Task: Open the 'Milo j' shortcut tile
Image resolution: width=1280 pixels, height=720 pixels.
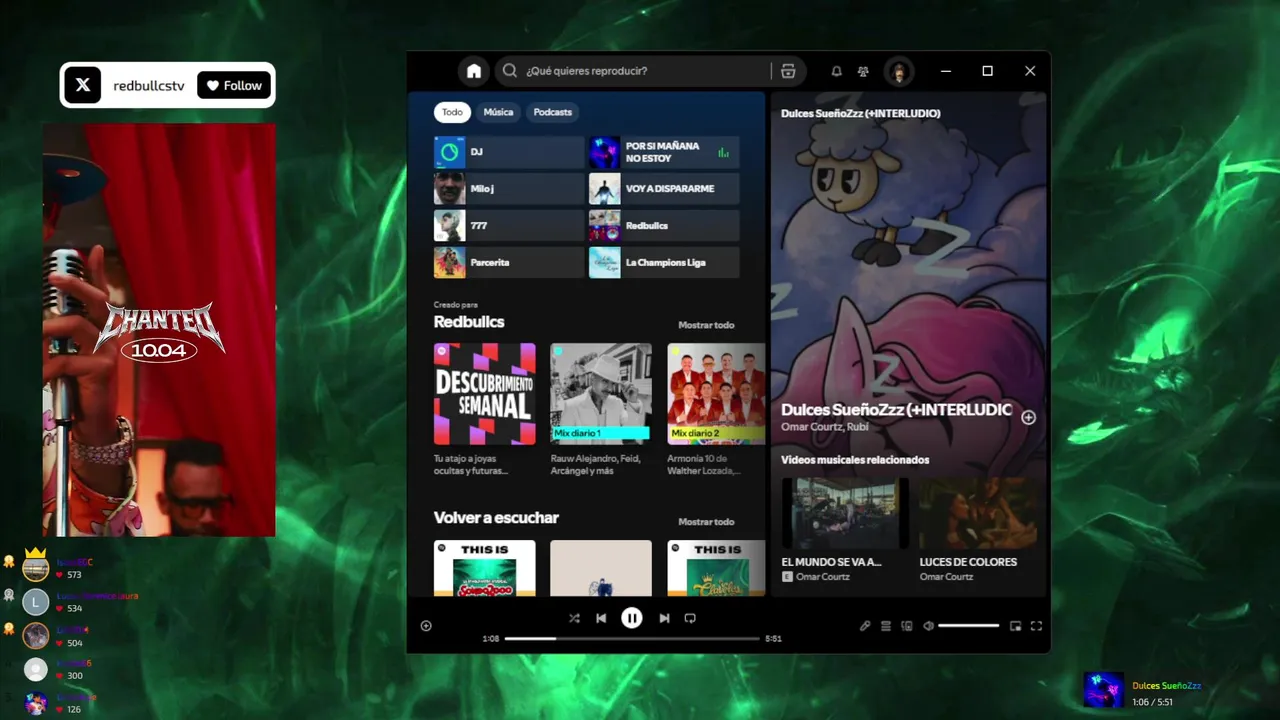Action: [509, 188]
